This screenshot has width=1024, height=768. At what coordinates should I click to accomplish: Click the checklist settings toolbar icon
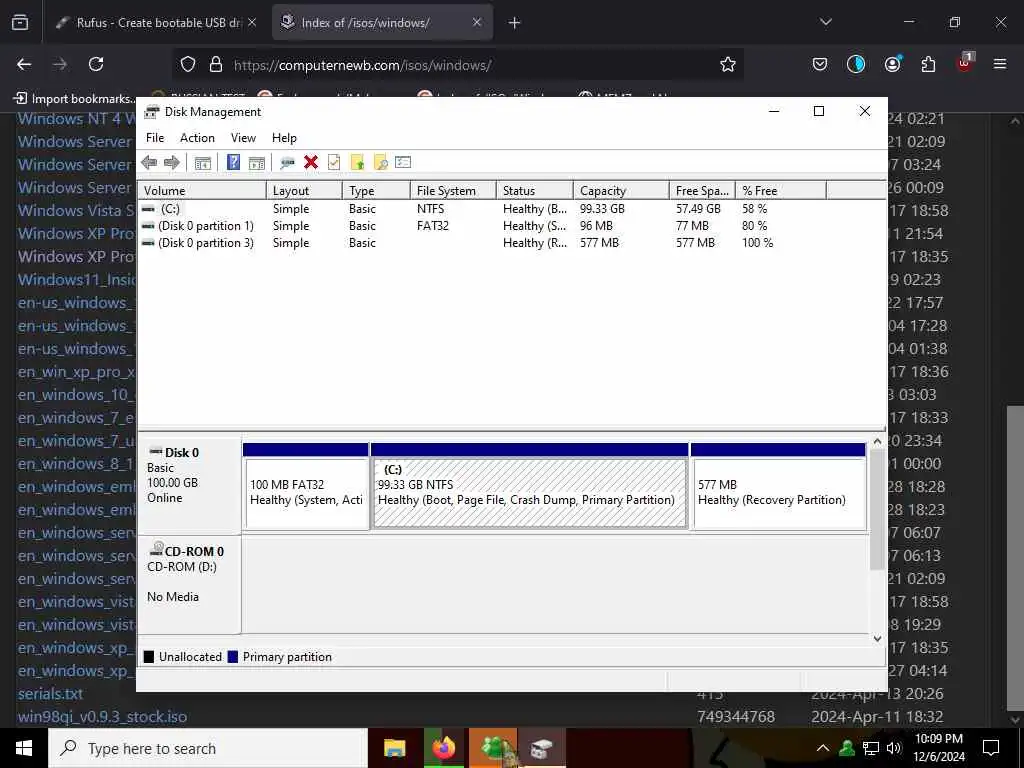(403, 163)
